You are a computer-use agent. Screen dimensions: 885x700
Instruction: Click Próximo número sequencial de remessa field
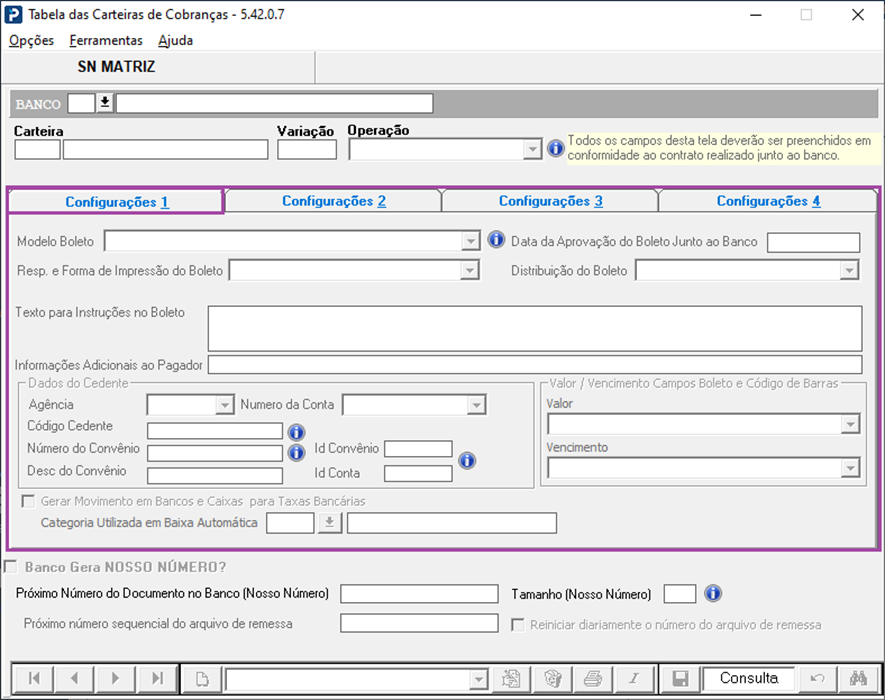419,623
